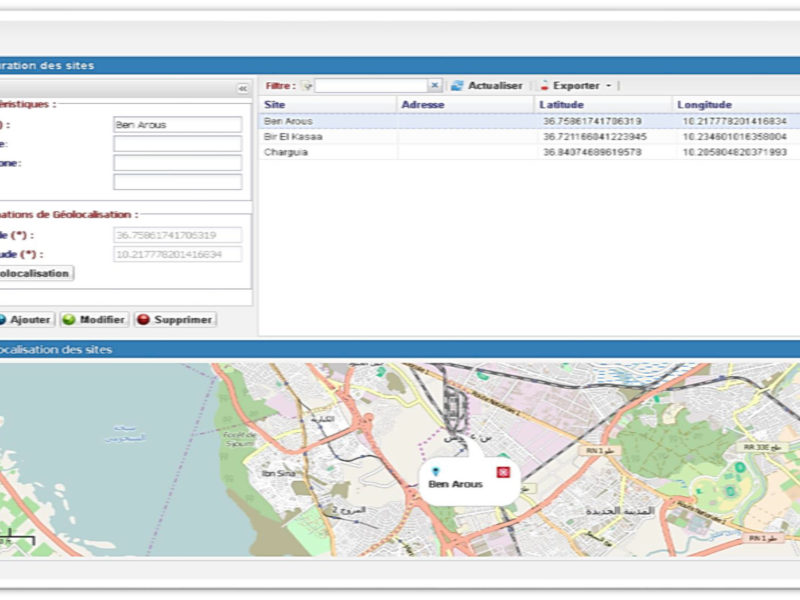Close the Ben Arous map popup
800x600 pixels.
503,471
